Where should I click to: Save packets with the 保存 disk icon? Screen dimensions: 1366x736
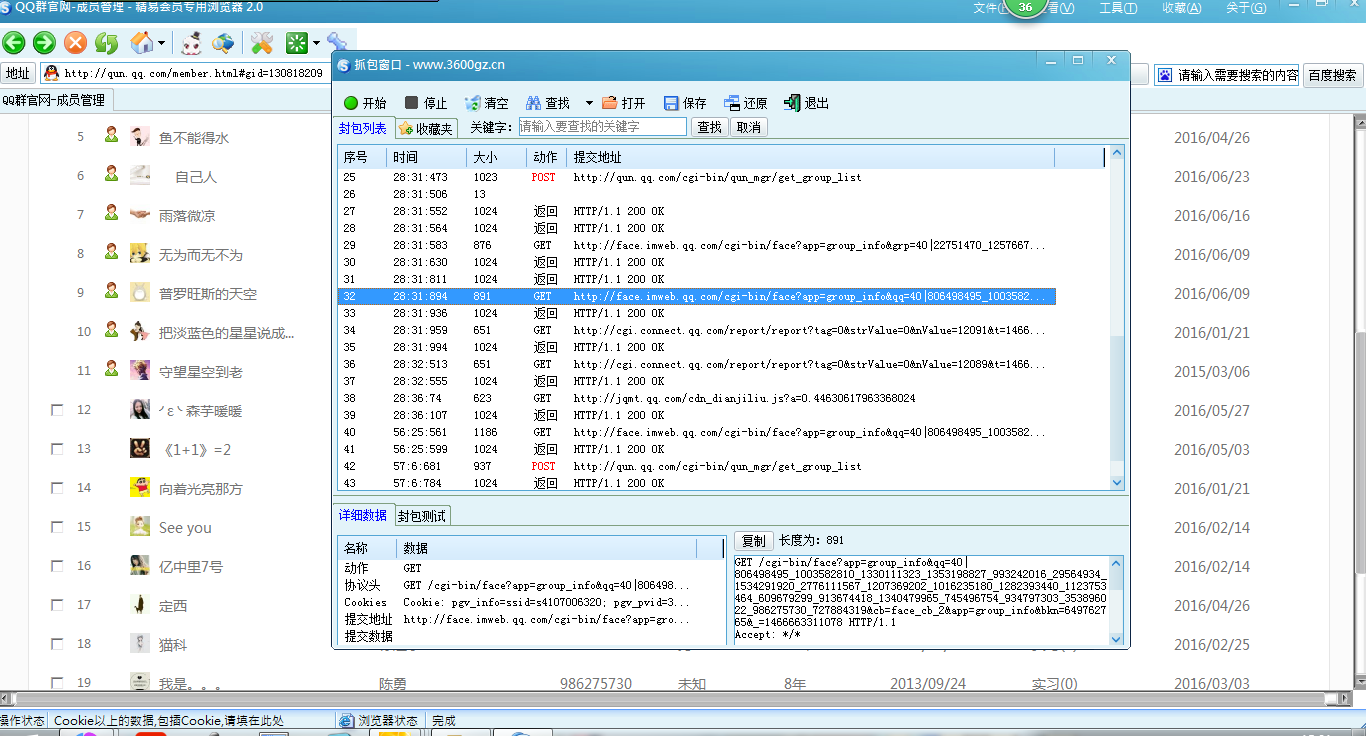[685, 103]
